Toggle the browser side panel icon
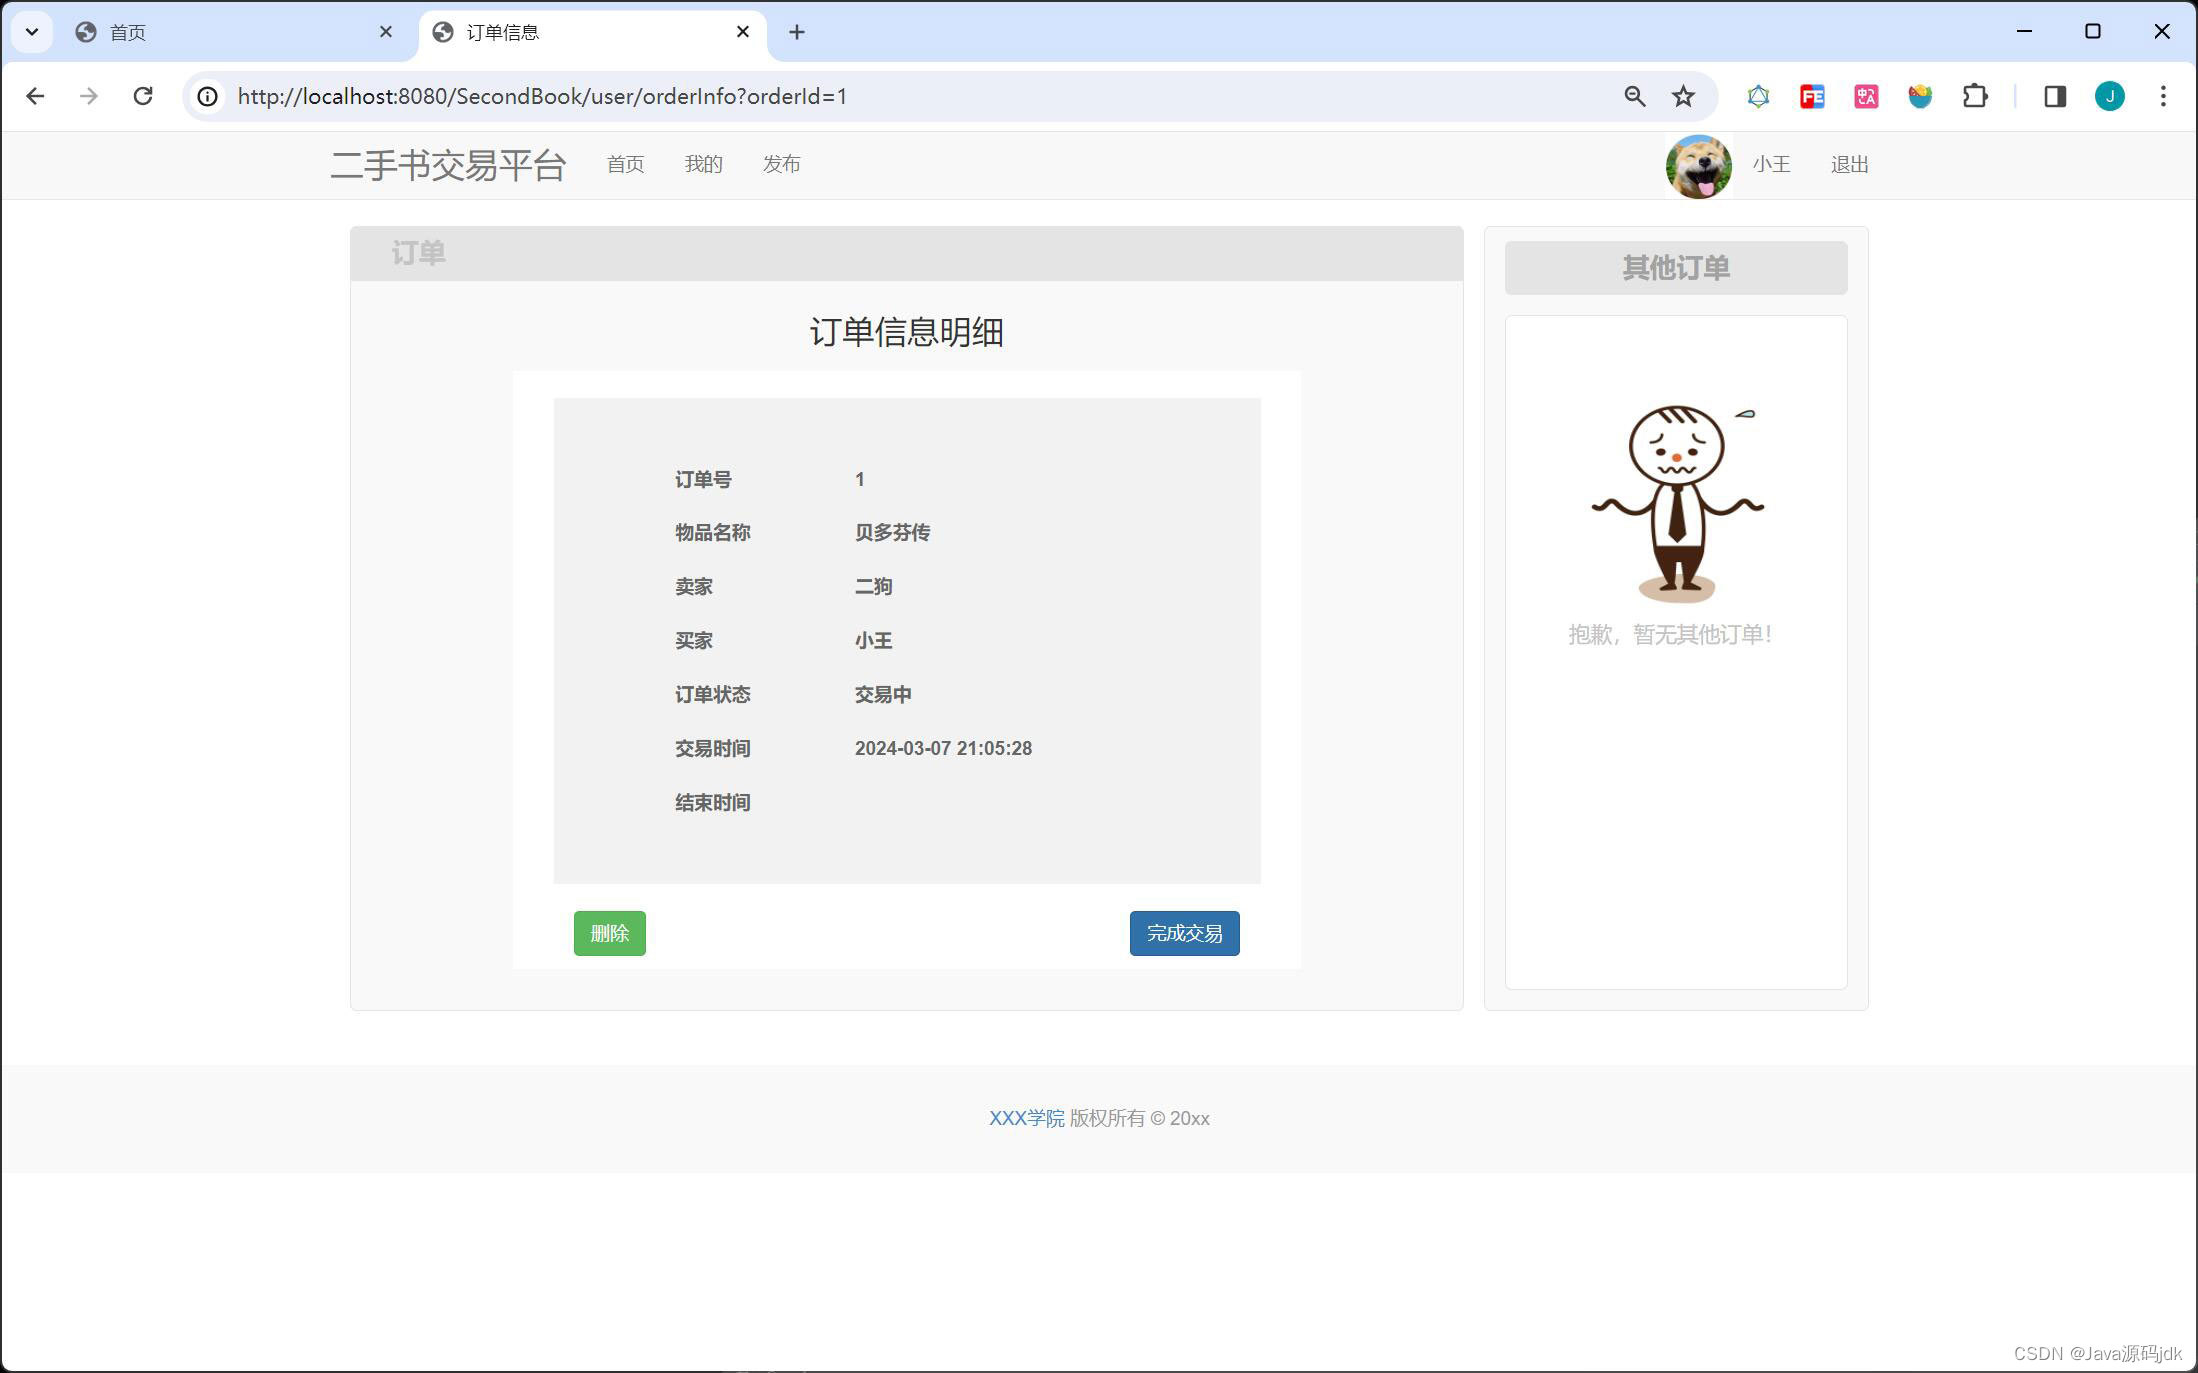Viewport: 2198px width, 1373px height. pyautogui.click(x=2054, y=96)
